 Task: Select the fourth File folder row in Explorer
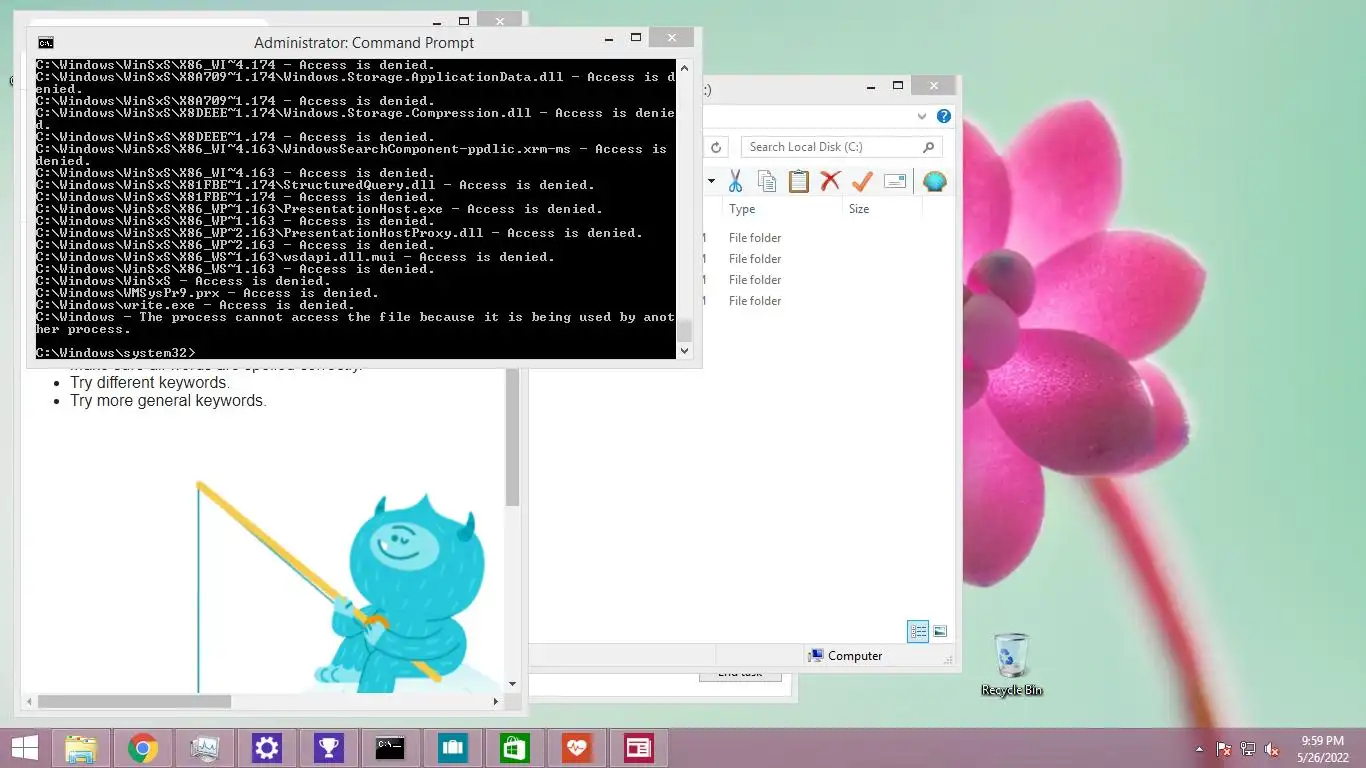755,301
